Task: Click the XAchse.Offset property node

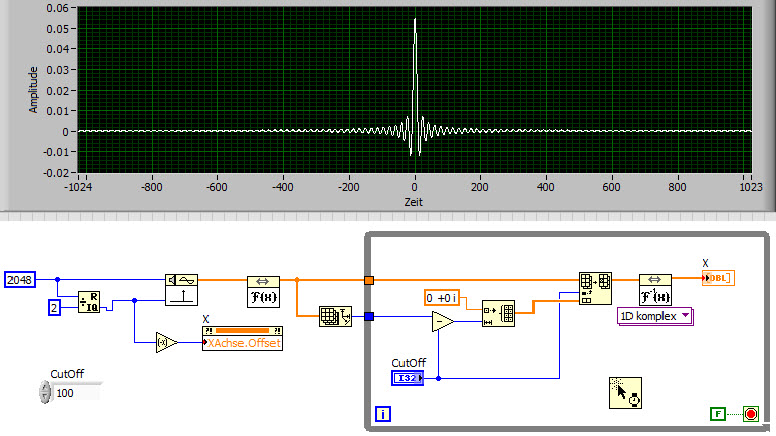Action: click(242, 339)
